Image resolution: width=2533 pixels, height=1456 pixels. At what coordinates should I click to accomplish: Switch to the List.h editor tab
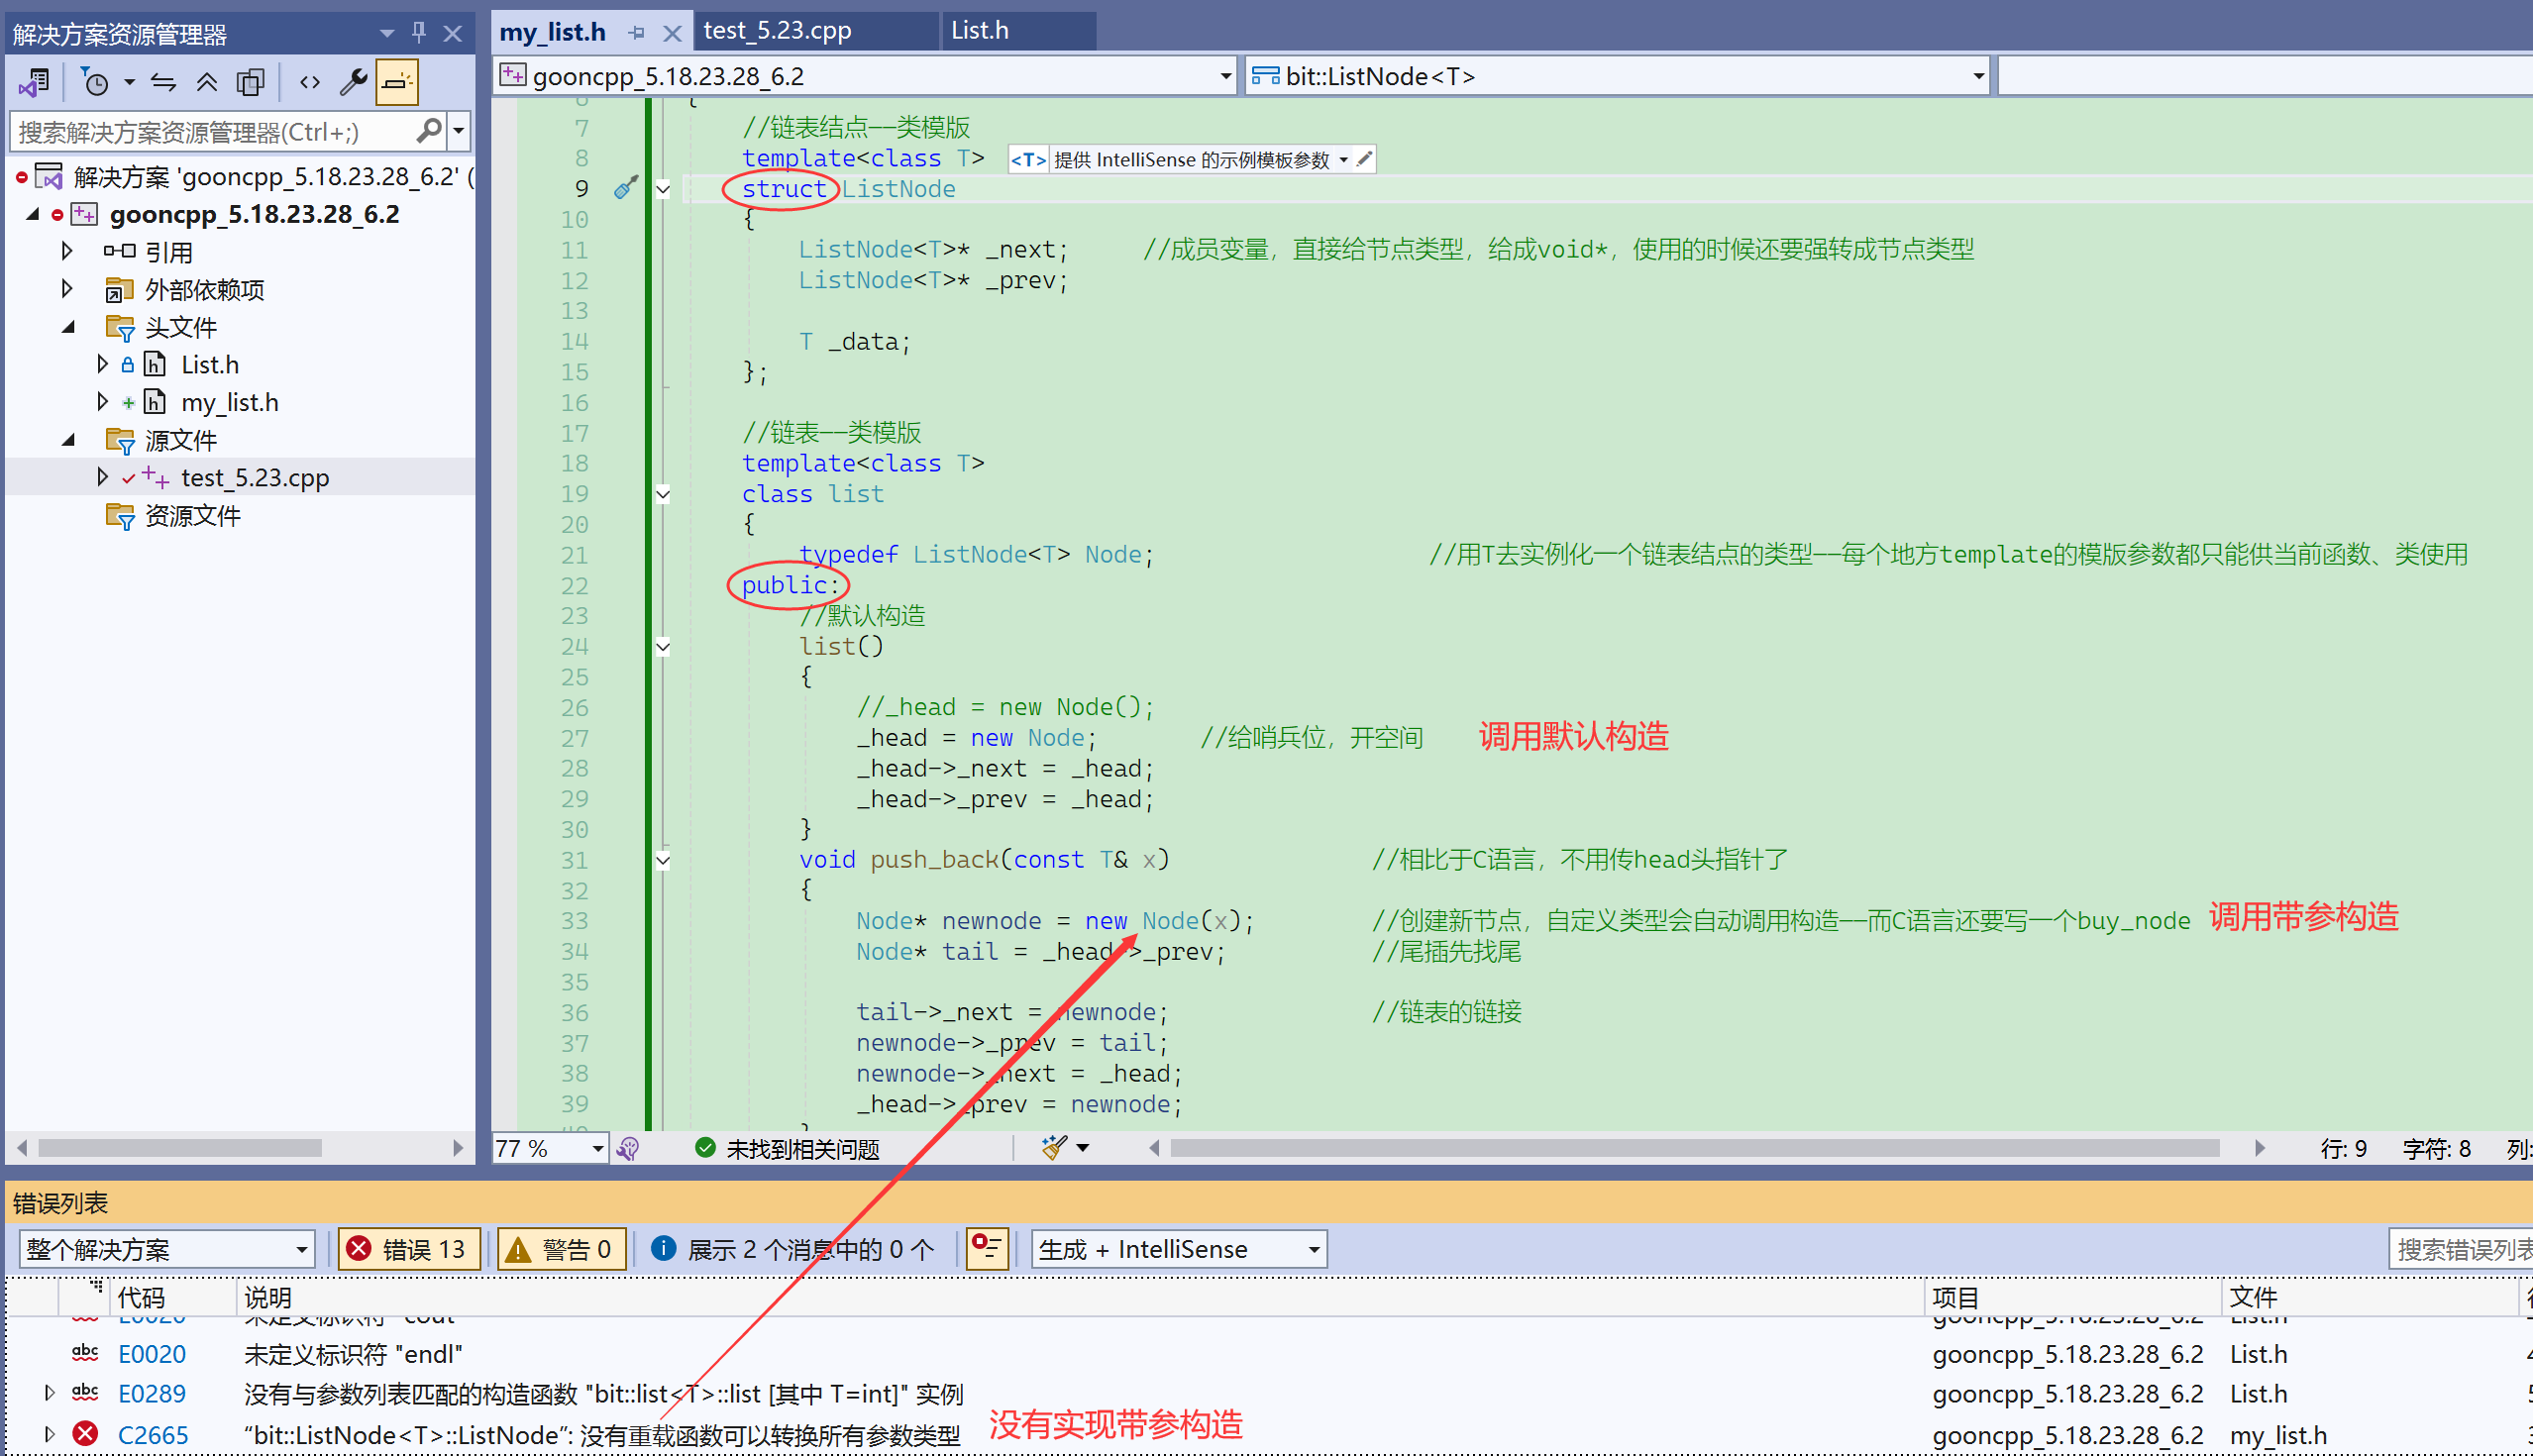click(x=979, y=30)
